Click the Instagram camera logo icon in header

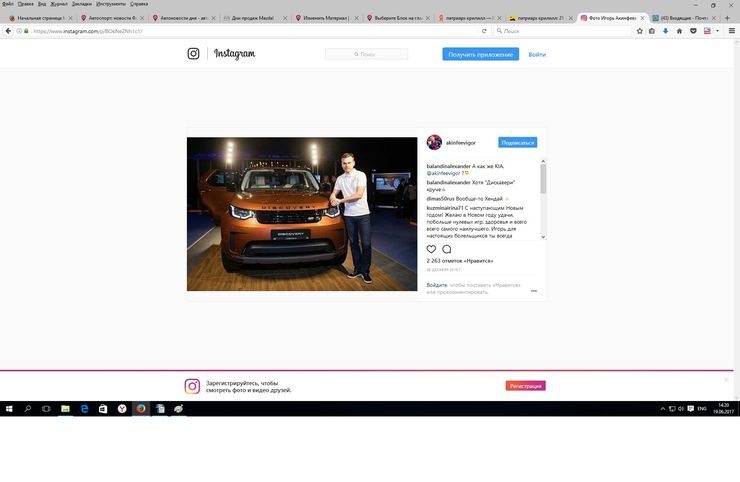193,54
